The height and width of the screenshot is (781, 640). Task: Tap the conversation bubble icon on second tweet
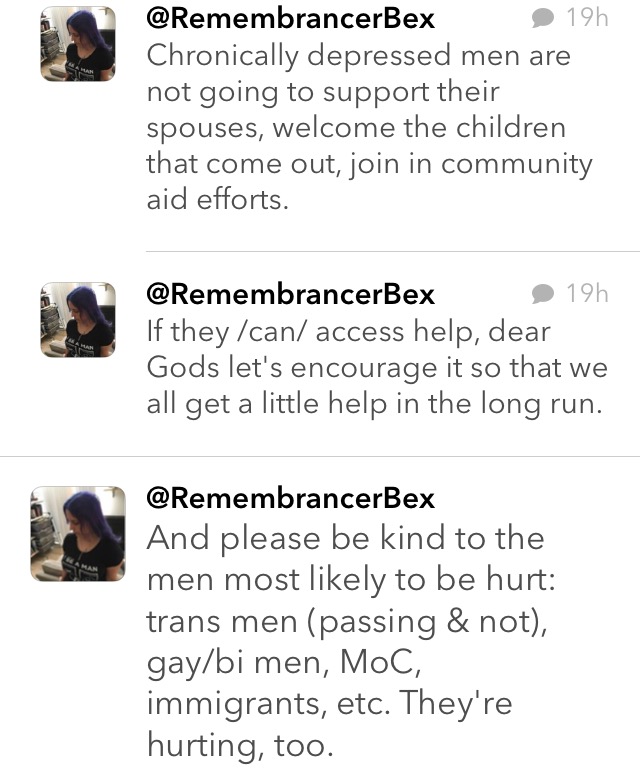click(x=543, y=294)
